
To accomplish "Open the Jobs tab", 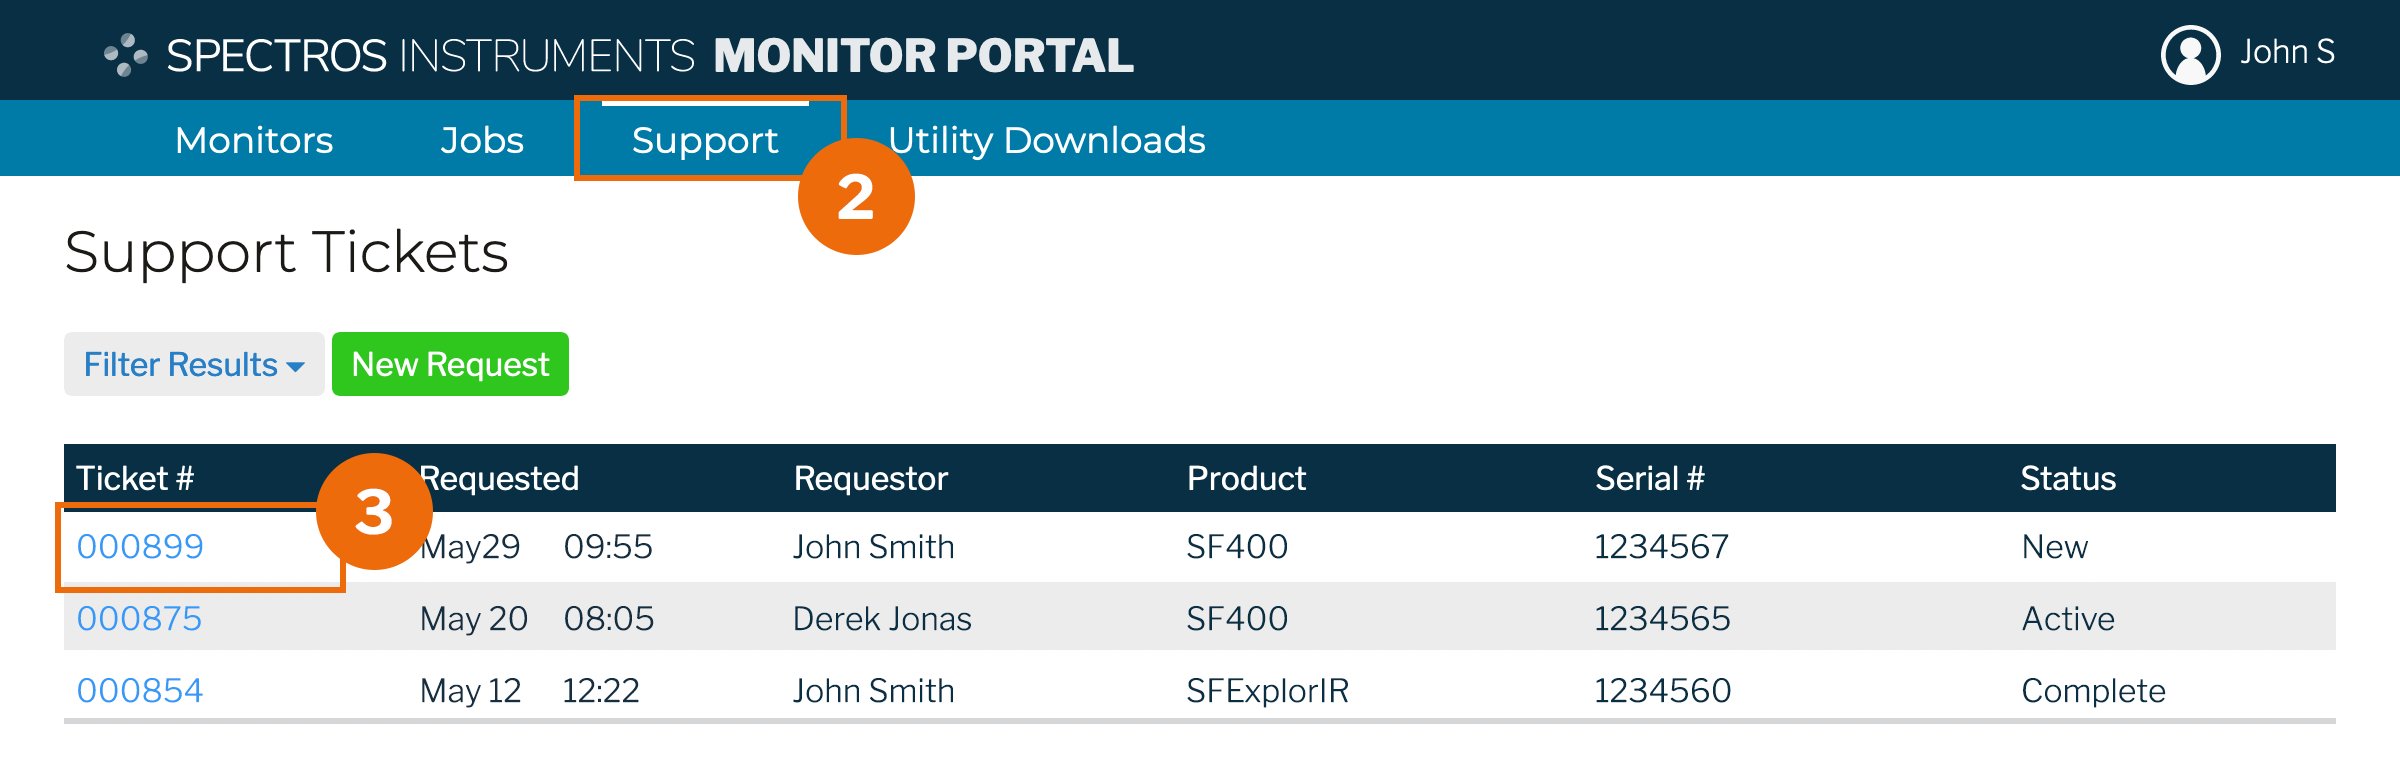I will coord(482,140).
